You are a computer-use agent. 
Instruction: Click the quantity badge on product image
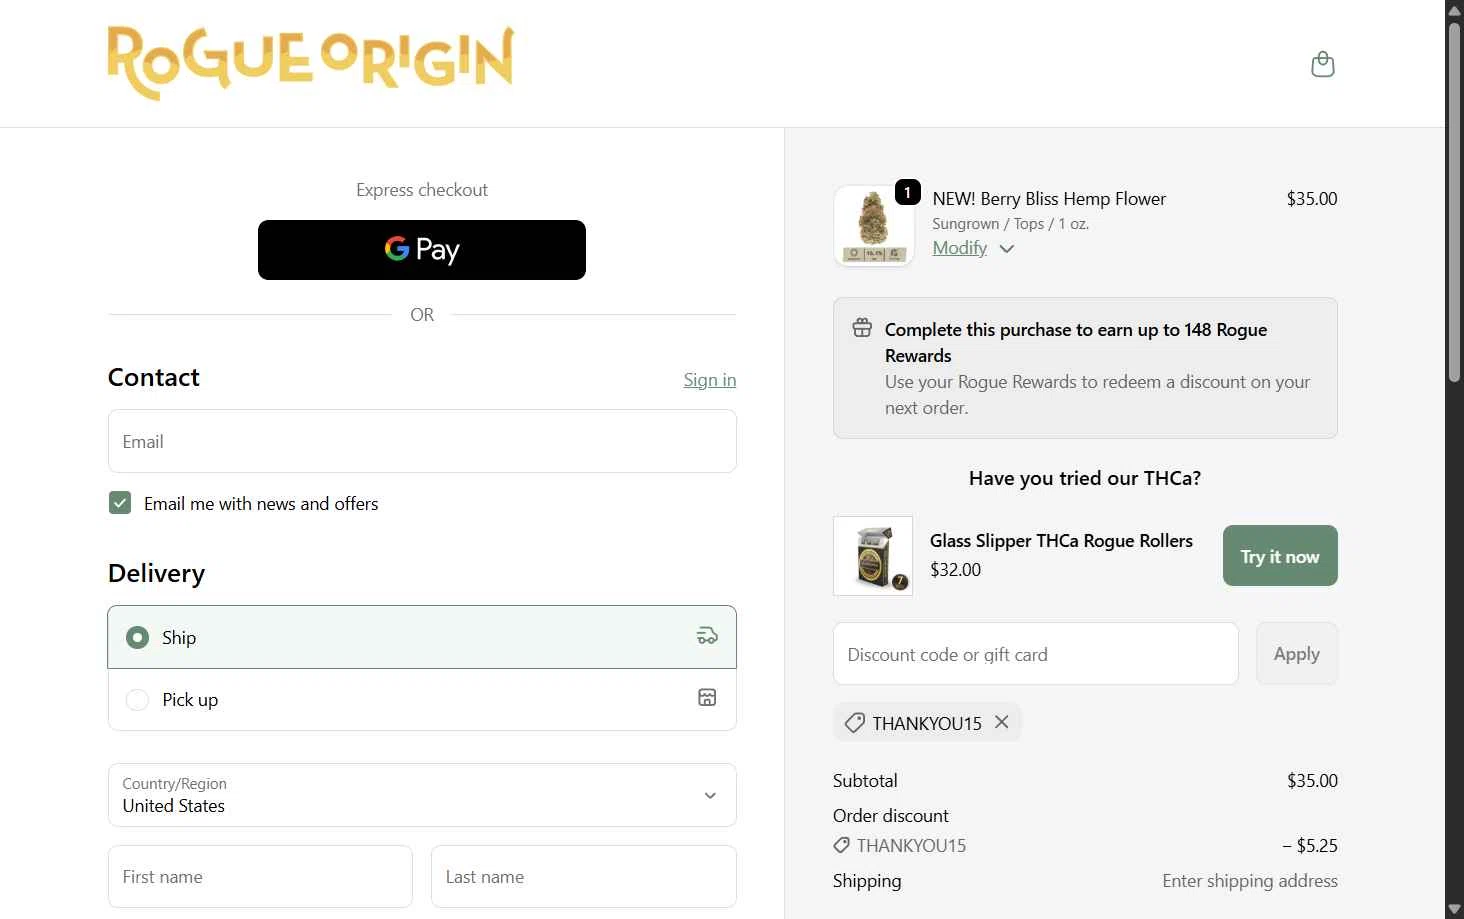(907, 192)
